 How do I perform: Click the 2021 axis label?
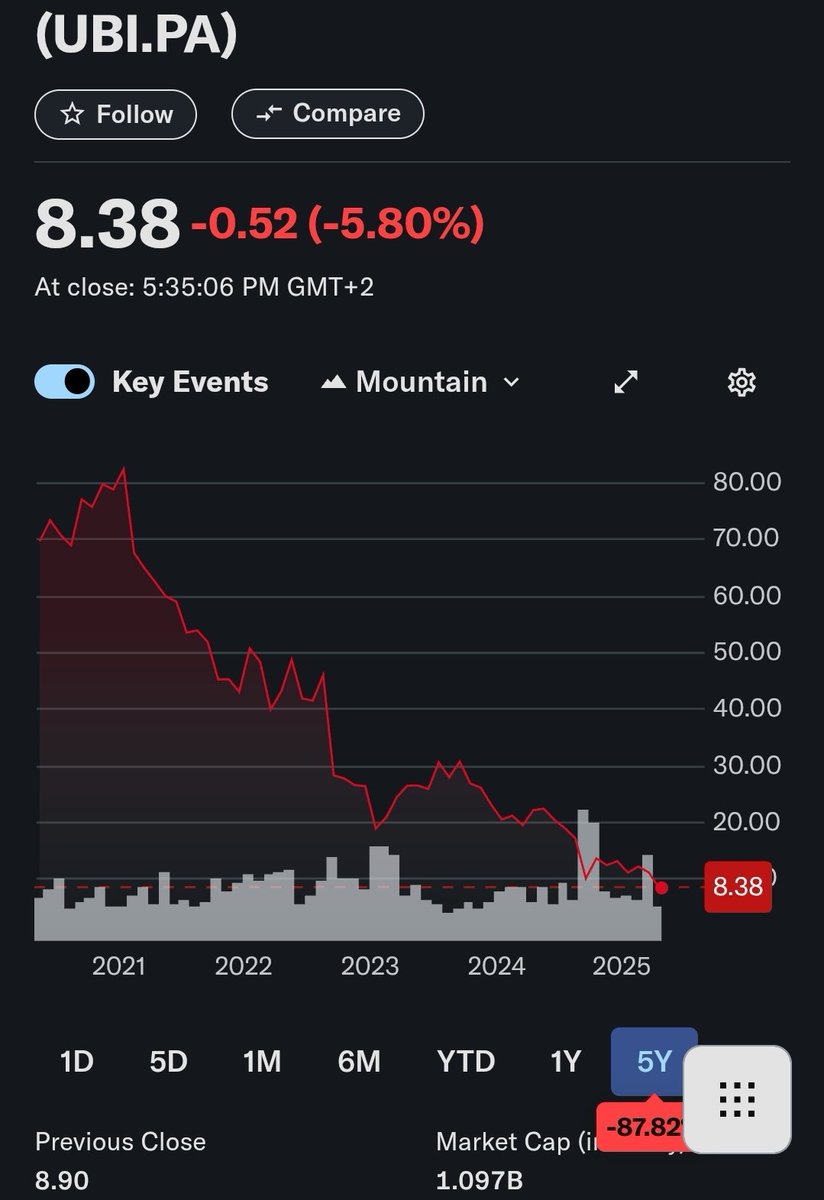point(118,966)
